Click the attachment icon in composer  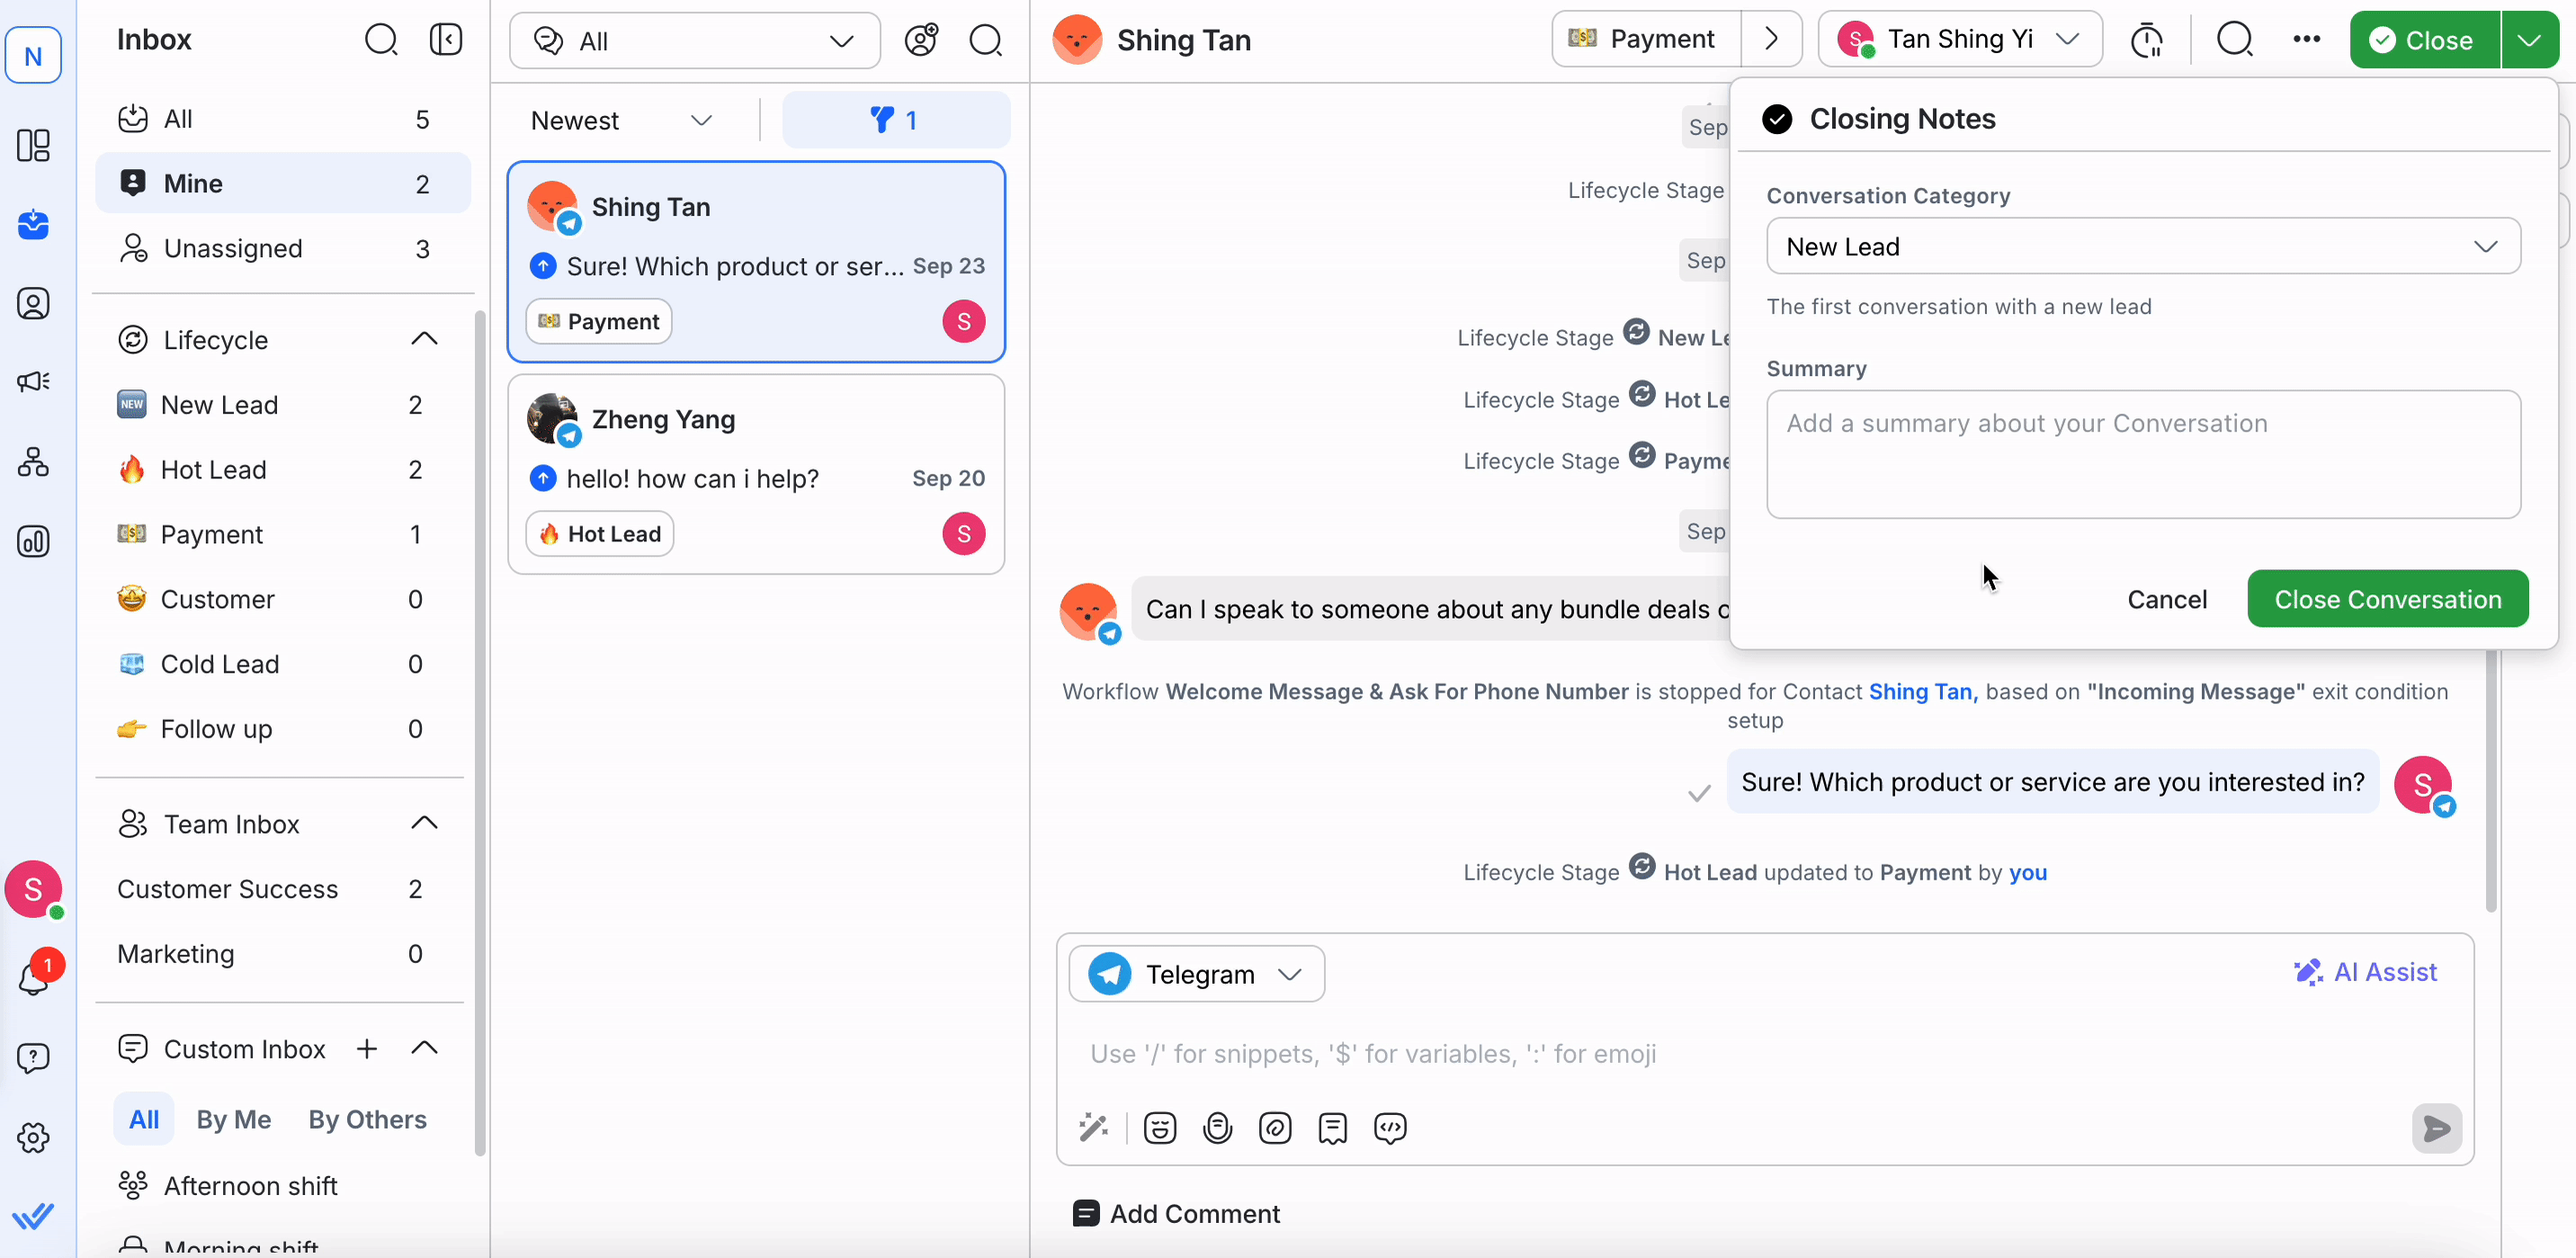click(x=1275, y=1128)
